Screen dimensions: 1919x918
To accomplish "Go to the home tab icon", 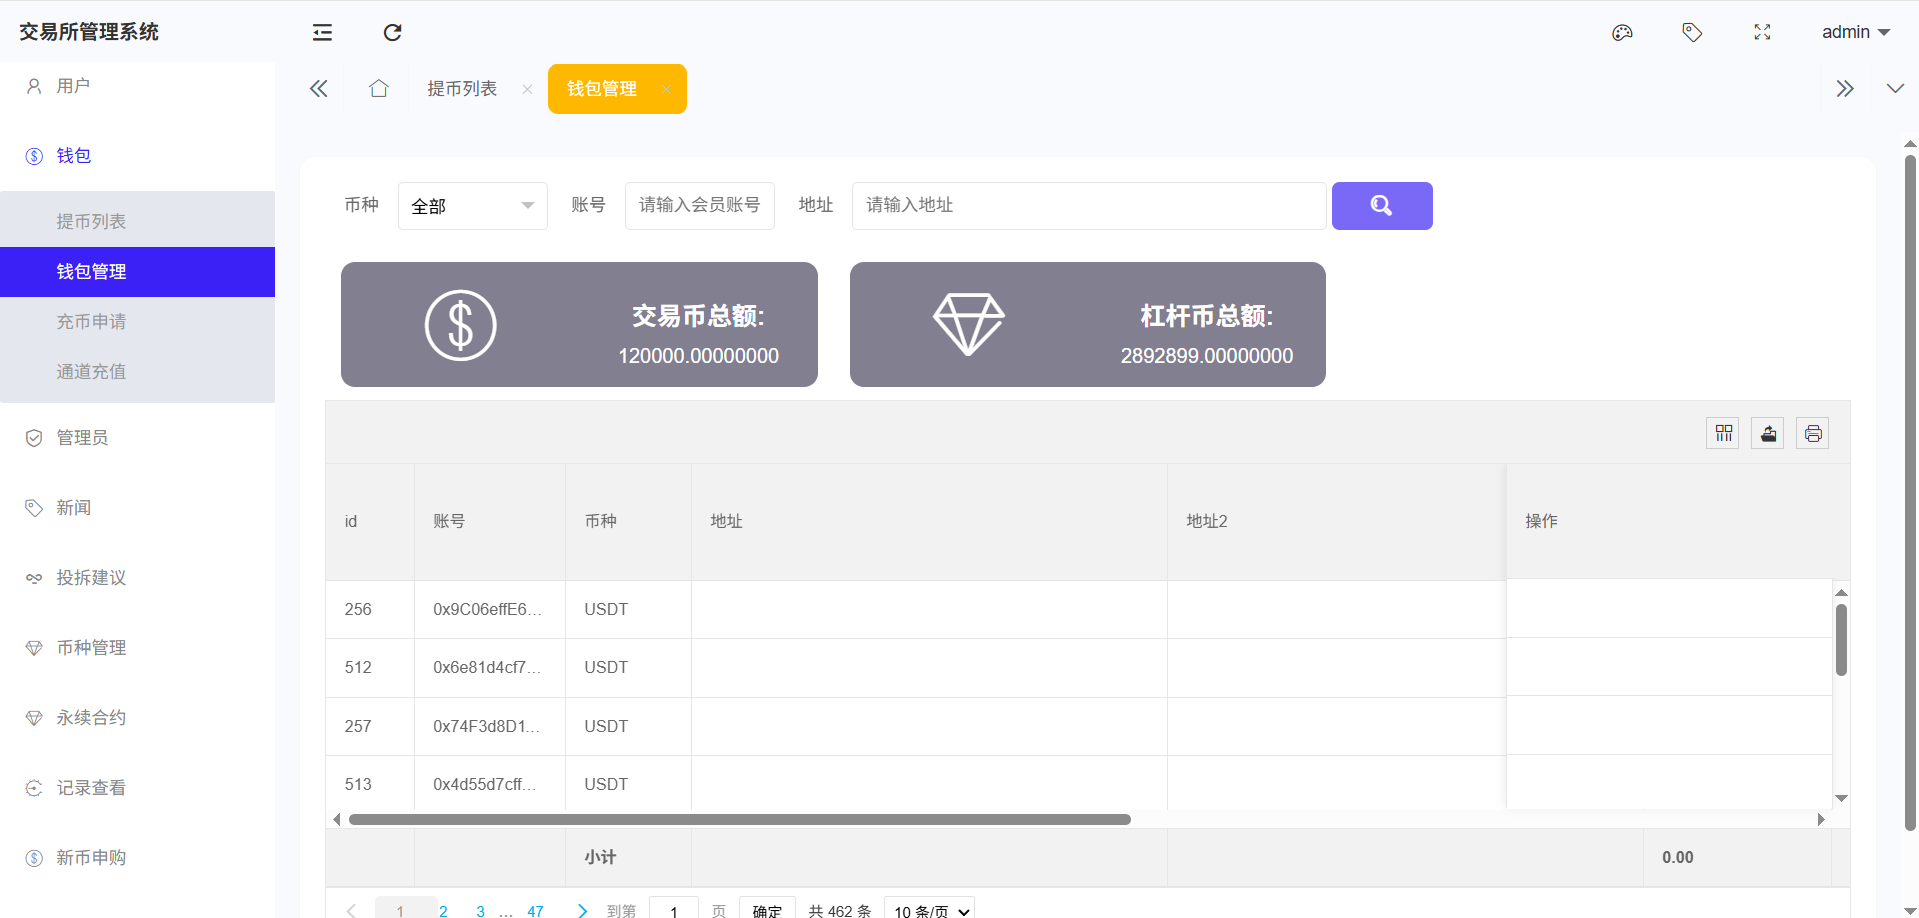I will click(x=378, y=89).
